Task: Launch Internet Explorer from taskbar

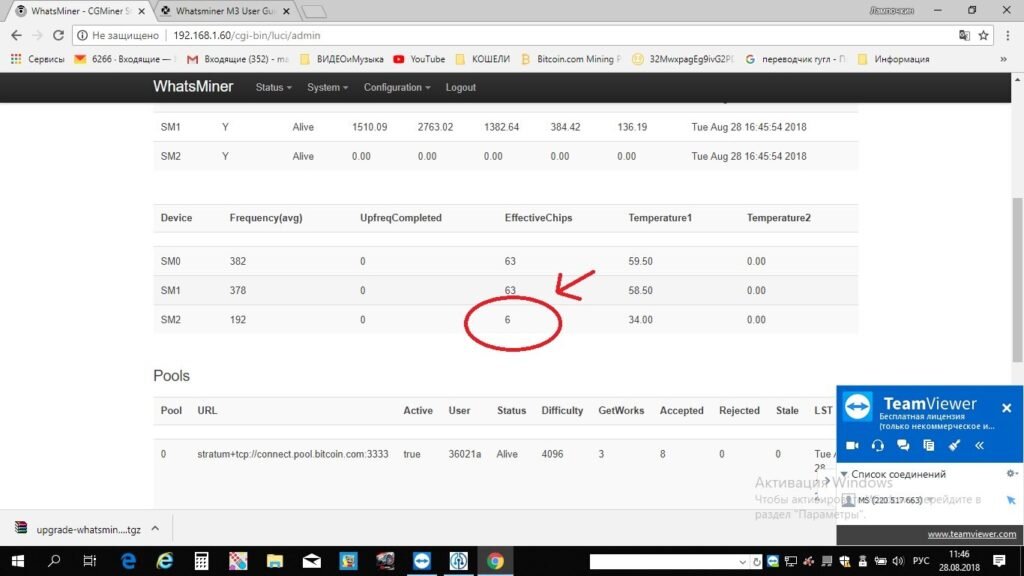Action: click(165, 561)
